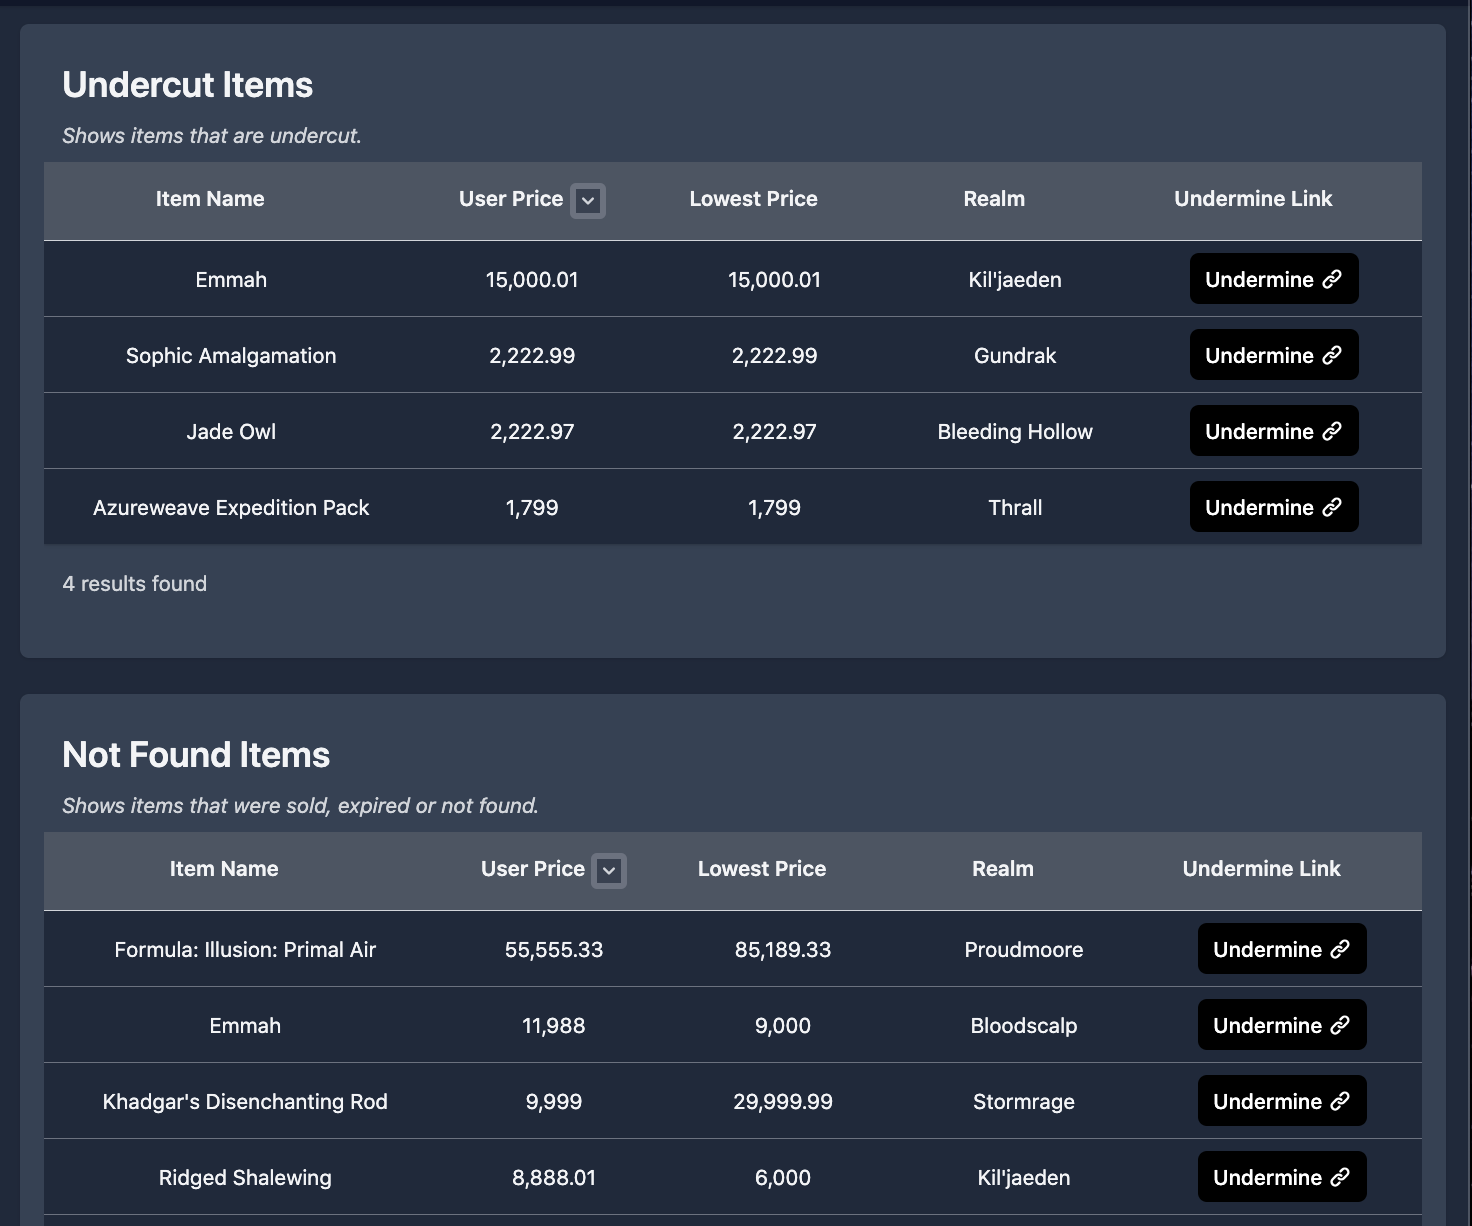Screen dimensions: 1472x1226
Task: Click the 6,000 lowest price value
Action: tap(783, 1178)
